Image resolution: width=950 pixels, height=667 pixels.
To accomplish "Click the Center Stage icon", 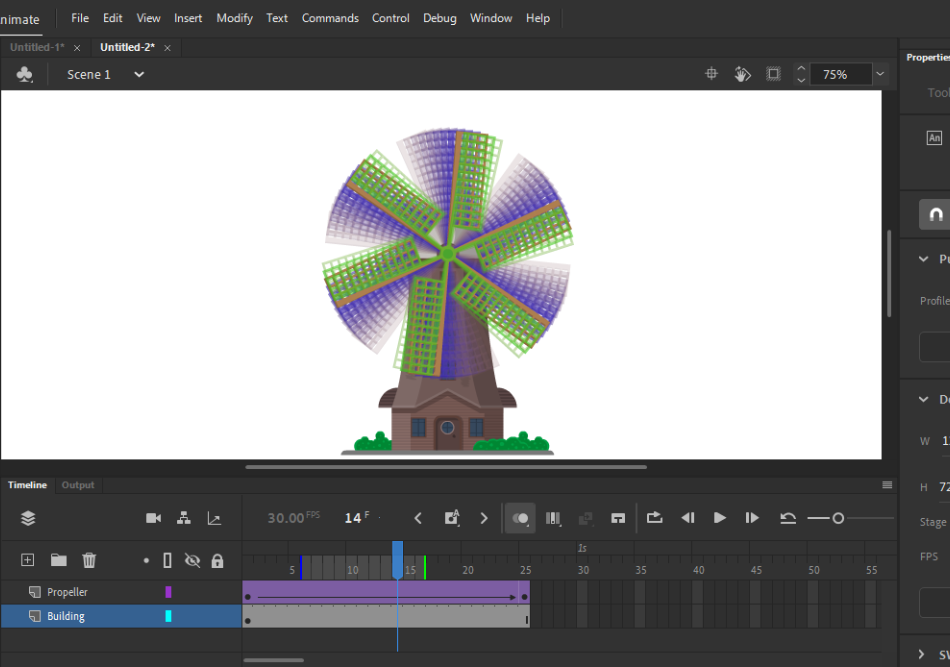I will (x=711, y=74).
